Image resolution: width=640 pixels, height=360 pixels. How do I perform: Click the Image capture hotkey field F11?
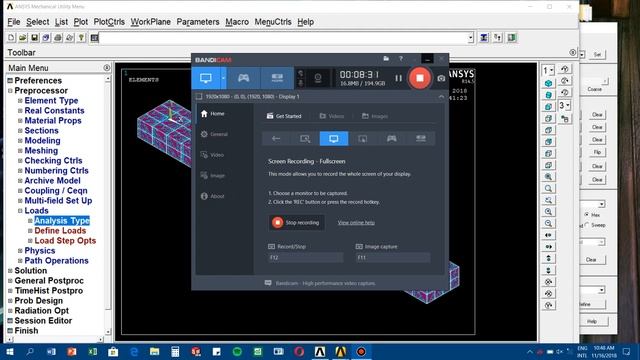click(x=393, y=258)
